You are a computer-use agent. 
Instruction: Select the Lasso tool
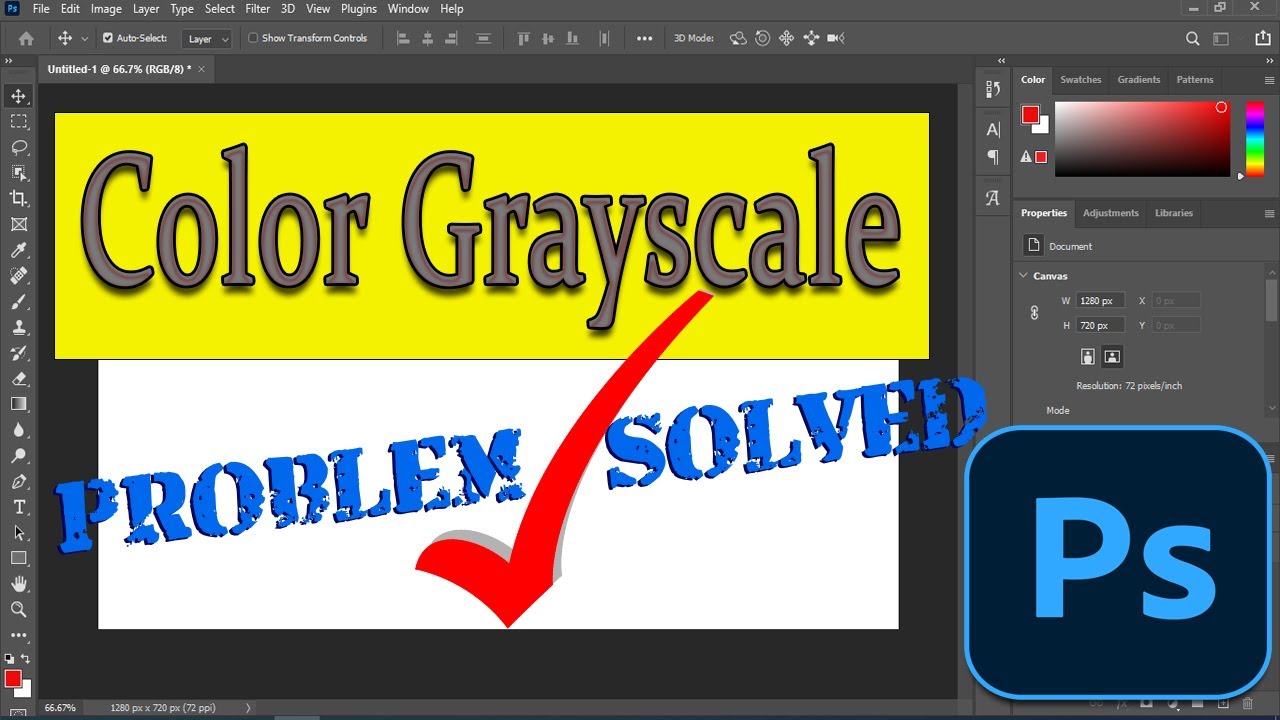click(x=19, y=147)
